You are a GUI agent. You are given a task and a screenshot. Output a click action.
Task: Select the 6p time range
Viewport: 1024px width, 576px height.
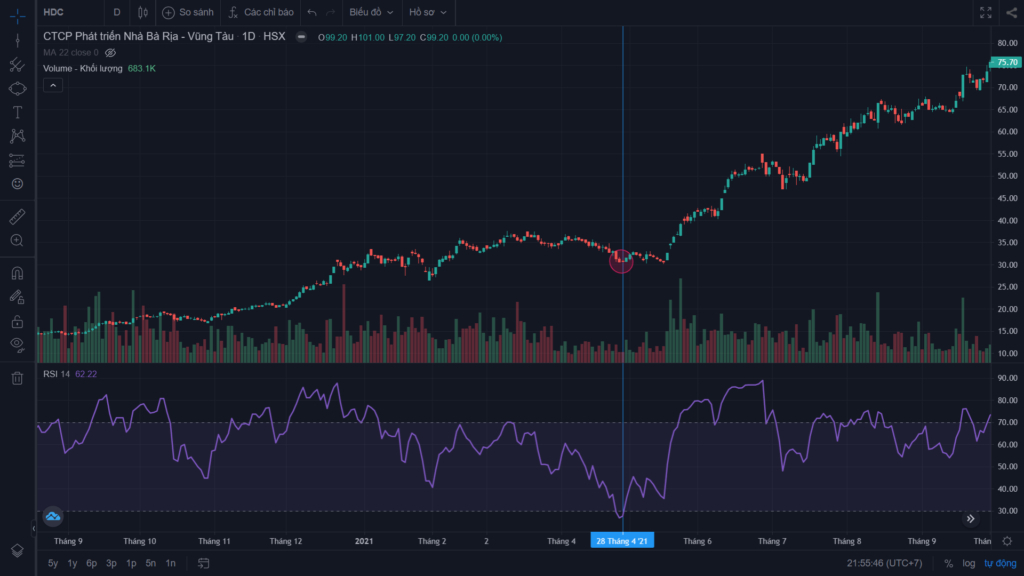[x=91, y=563]
